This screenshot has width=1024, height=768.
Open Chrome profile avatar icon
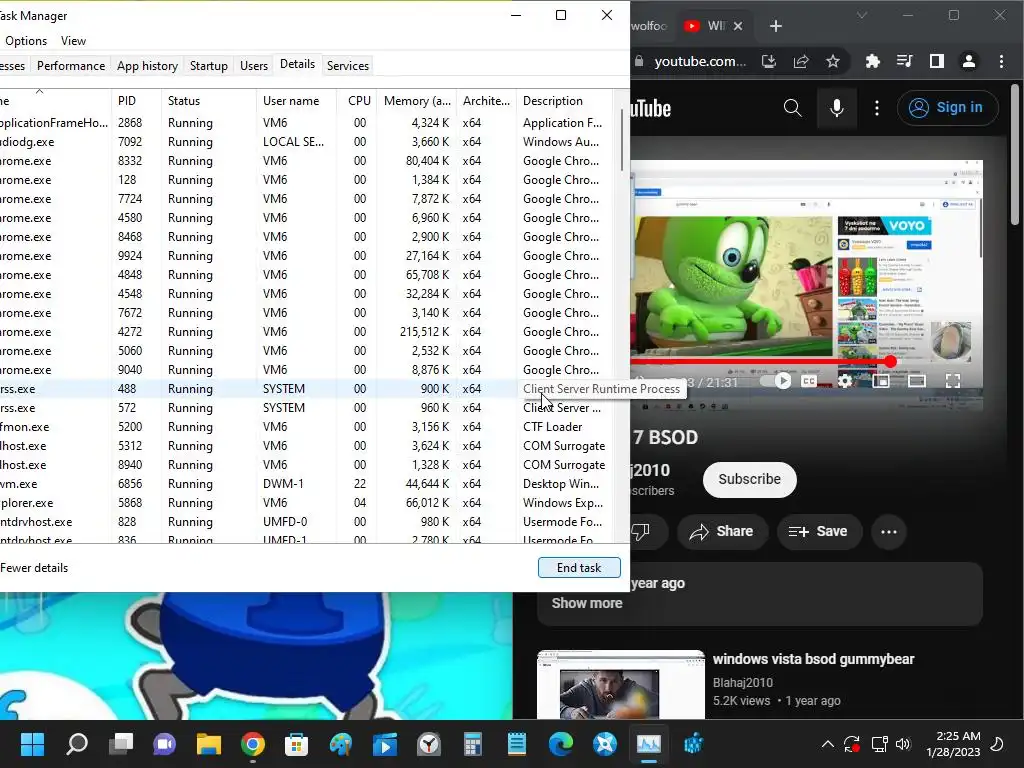click(x=969, y=61)
